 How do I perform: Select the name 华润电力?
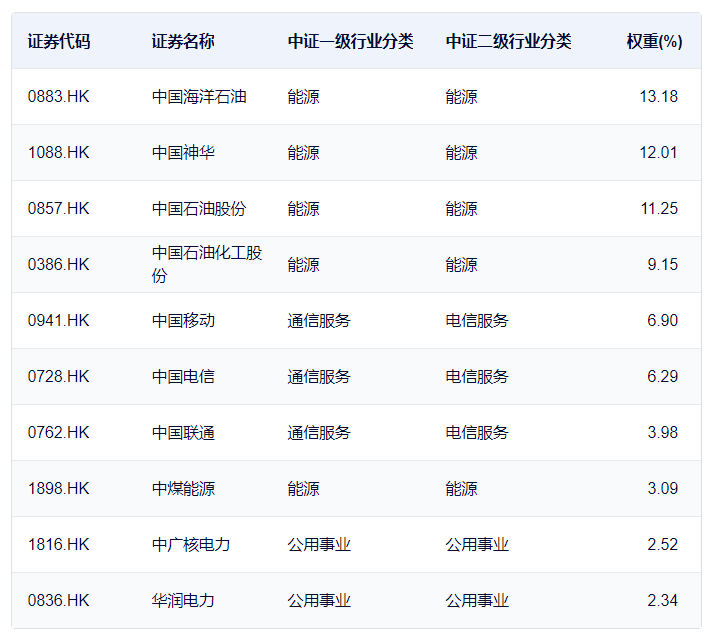pos(183,600)
